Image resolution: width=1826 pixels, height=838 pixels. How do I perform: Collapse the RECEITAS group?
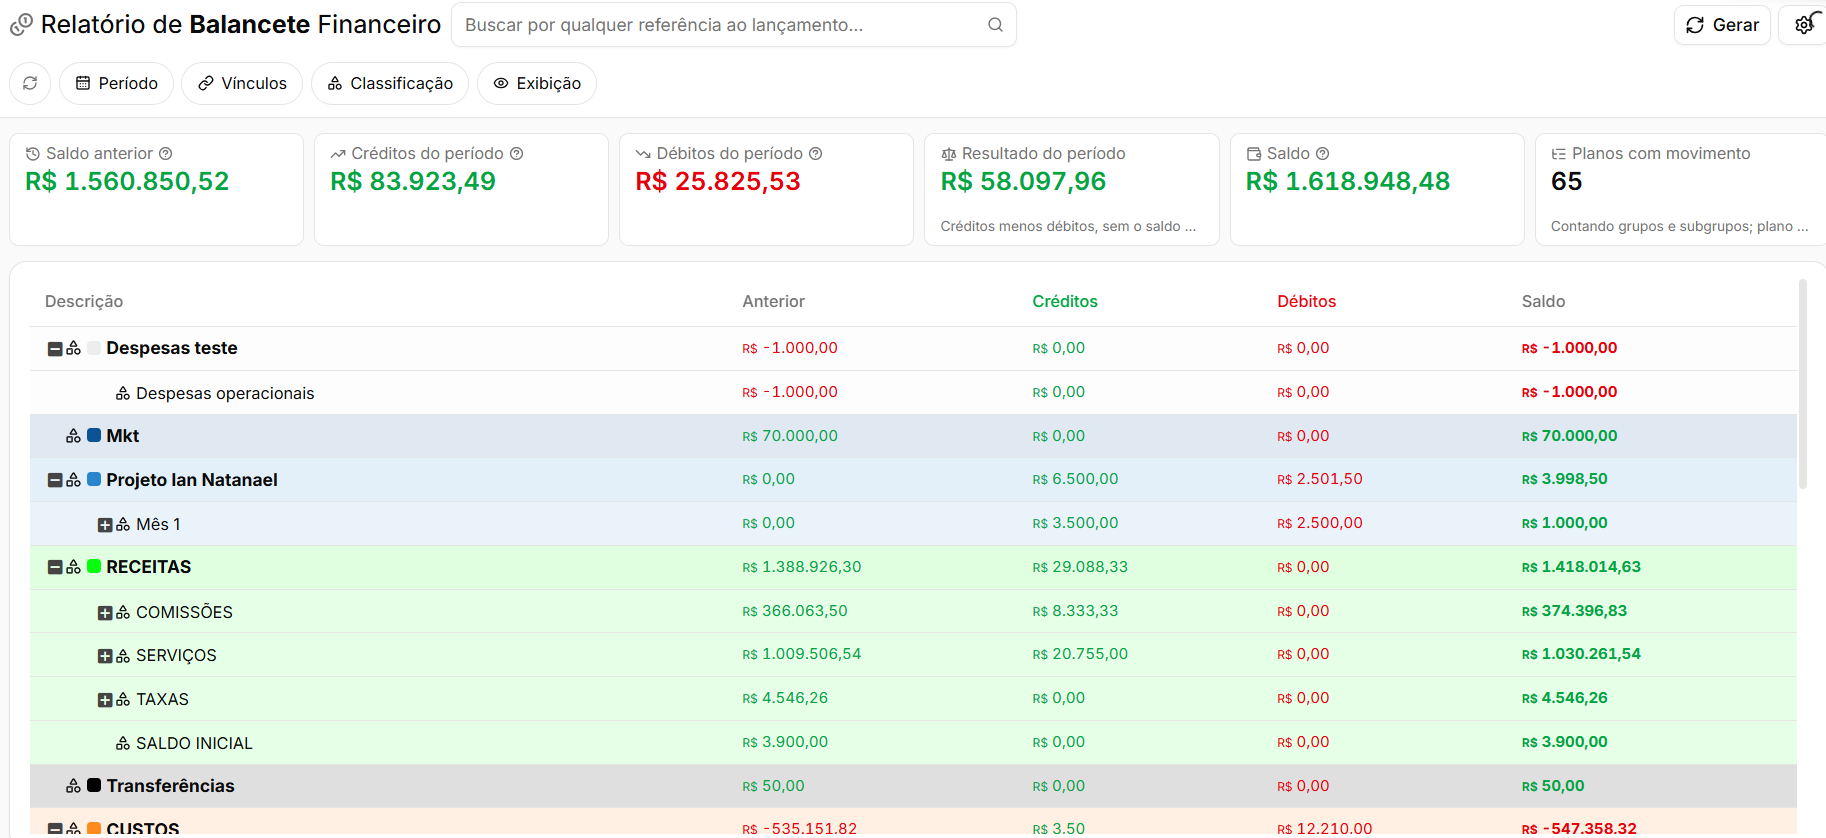point(55,567)
